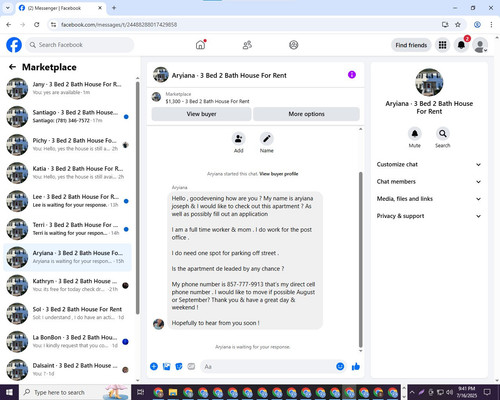This screenshot has width=500, height=400.
Task: Open Kathryn's conversation in the list
Action: (x=67, y=285)
